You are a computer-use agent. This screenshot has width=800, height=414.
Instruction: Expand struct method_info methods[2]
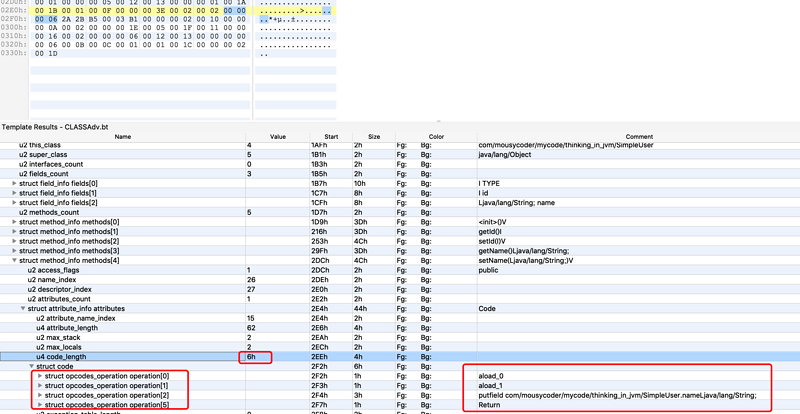(14, 241)
